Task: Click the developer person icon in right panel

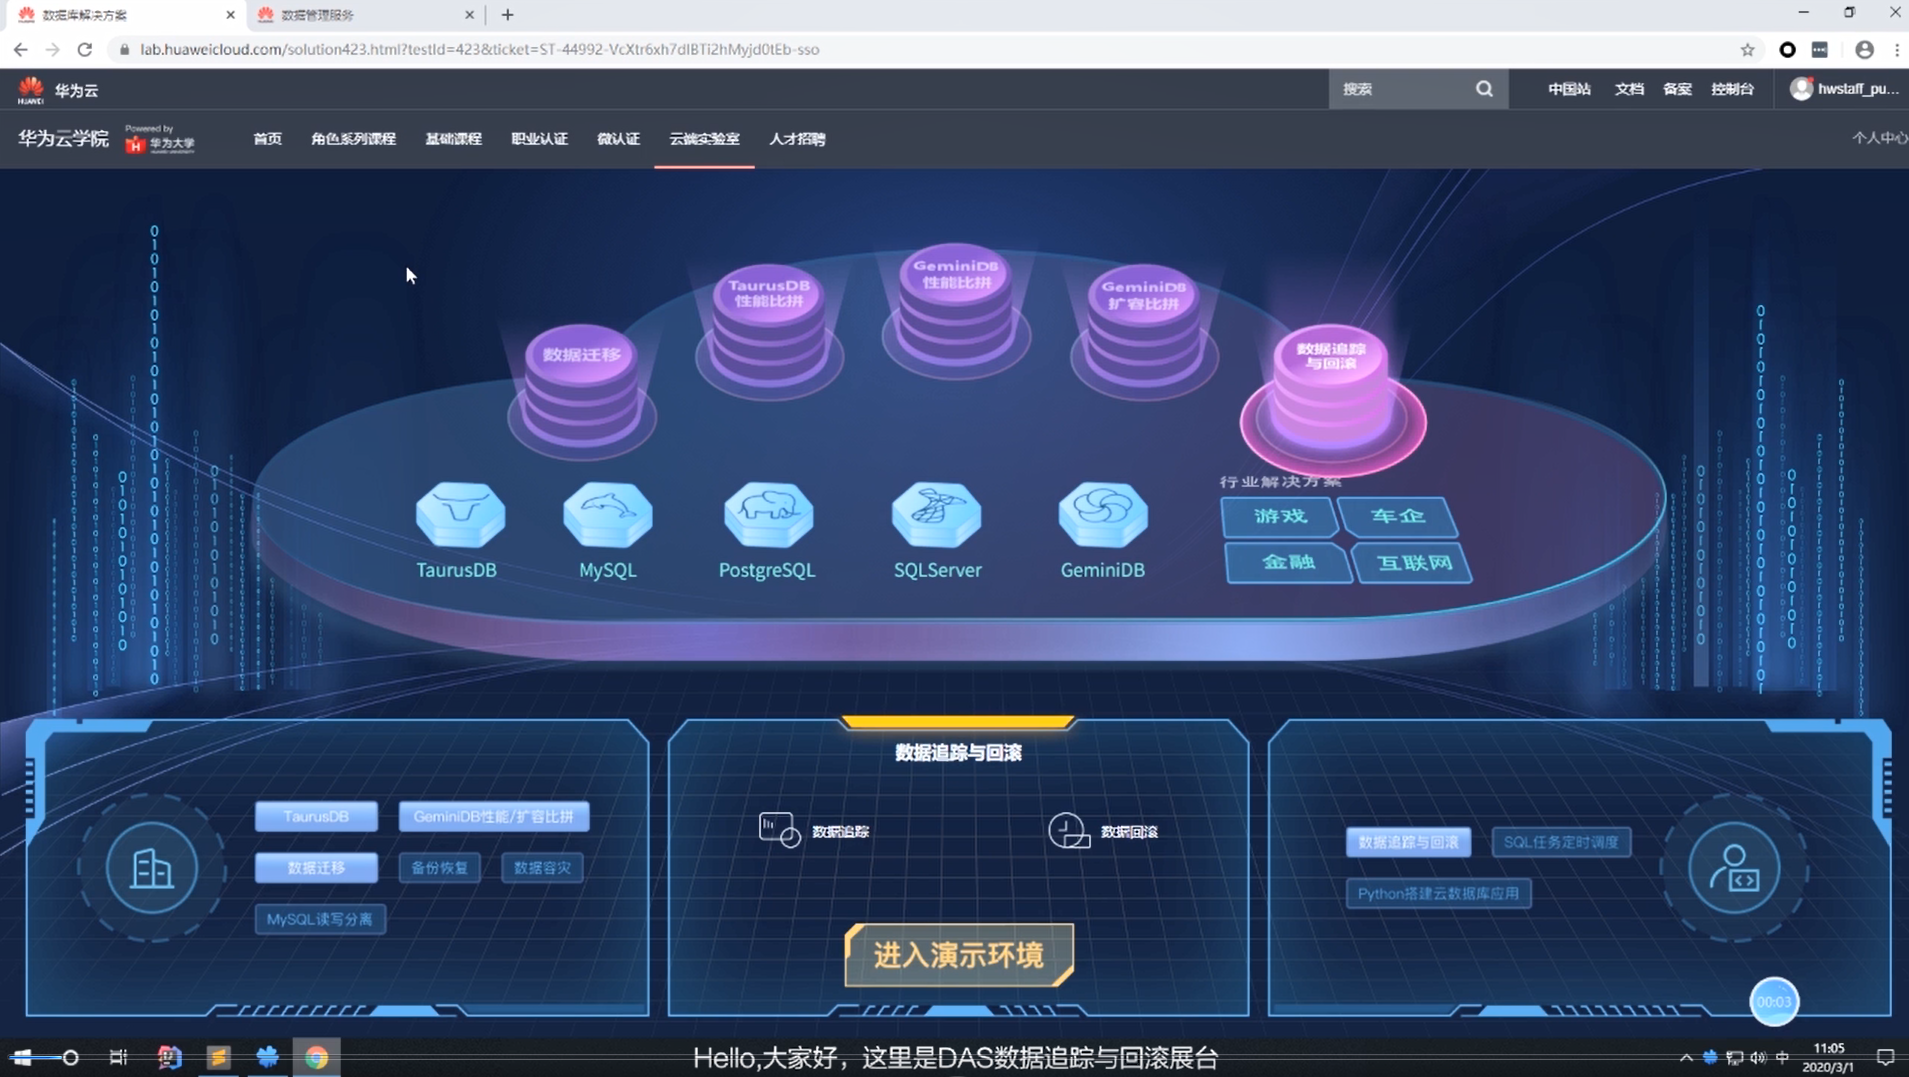Action: (x=1734, y=868)
